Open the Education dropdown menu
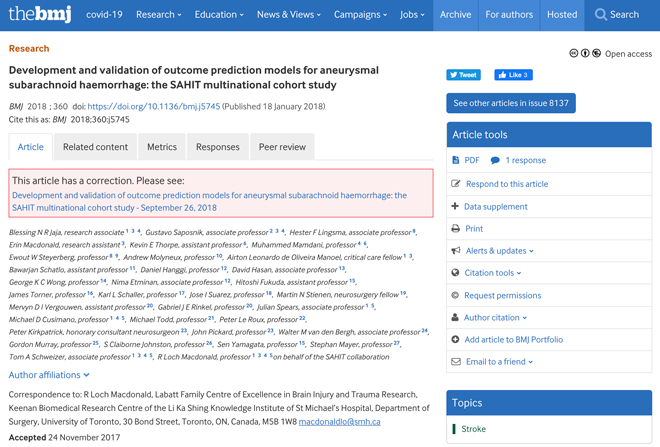The width and height of the screenshot is (660, 447). click(219, 15)
